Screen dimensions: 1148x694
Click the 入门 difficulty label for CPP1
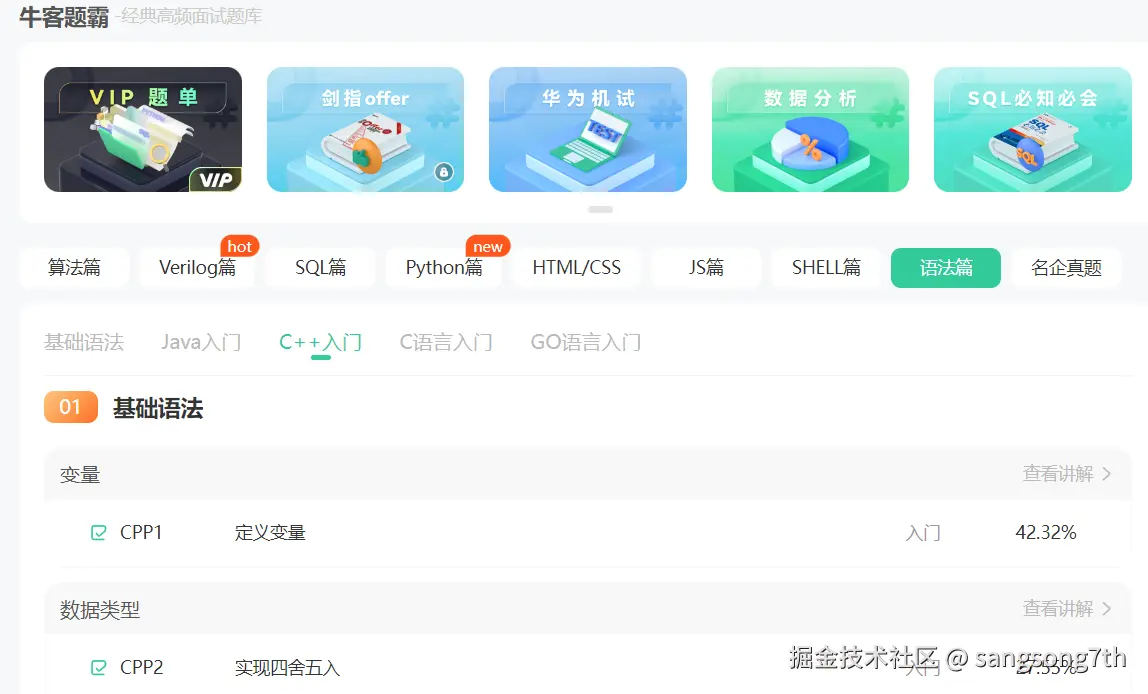click(923, 533)
